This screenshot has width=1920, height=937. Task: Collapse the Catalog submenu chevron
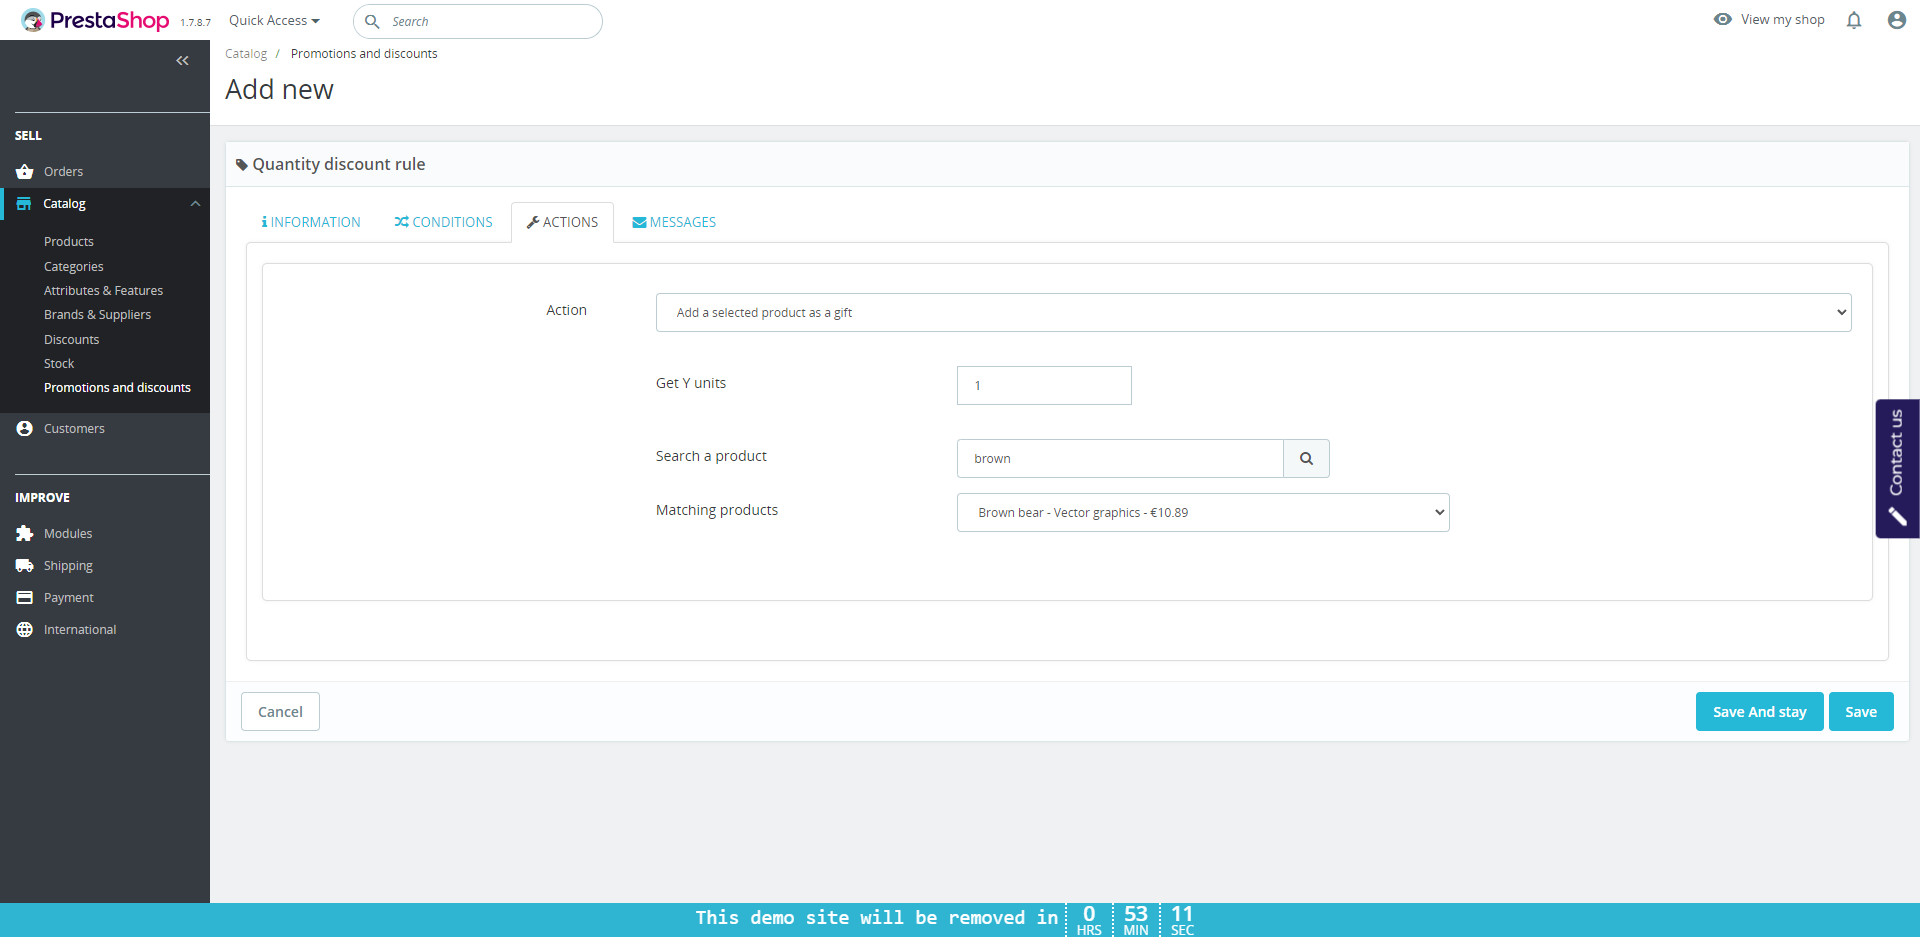pyautogui.click(x=195, y=204)
